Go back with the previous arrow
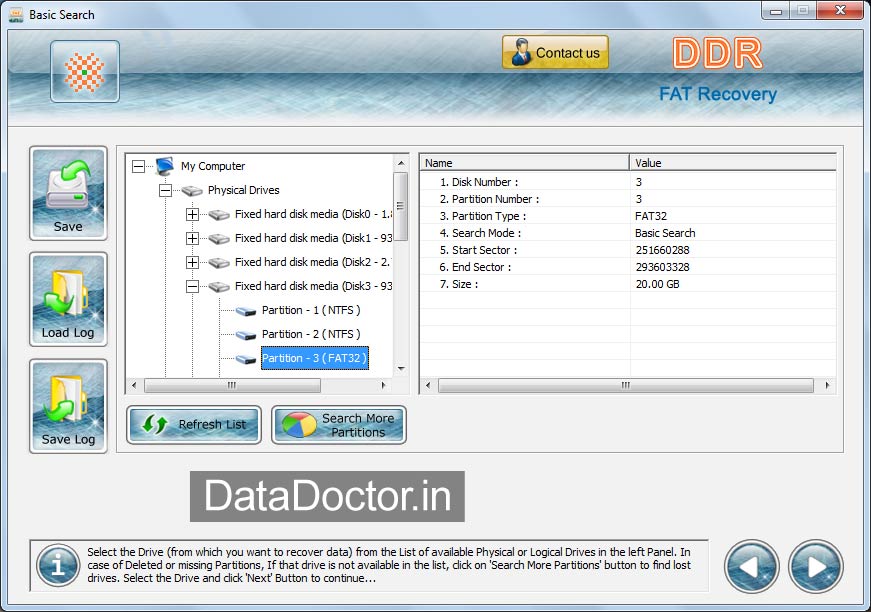The height and width of the screenshot is (612, 871). tap(752, 566)
